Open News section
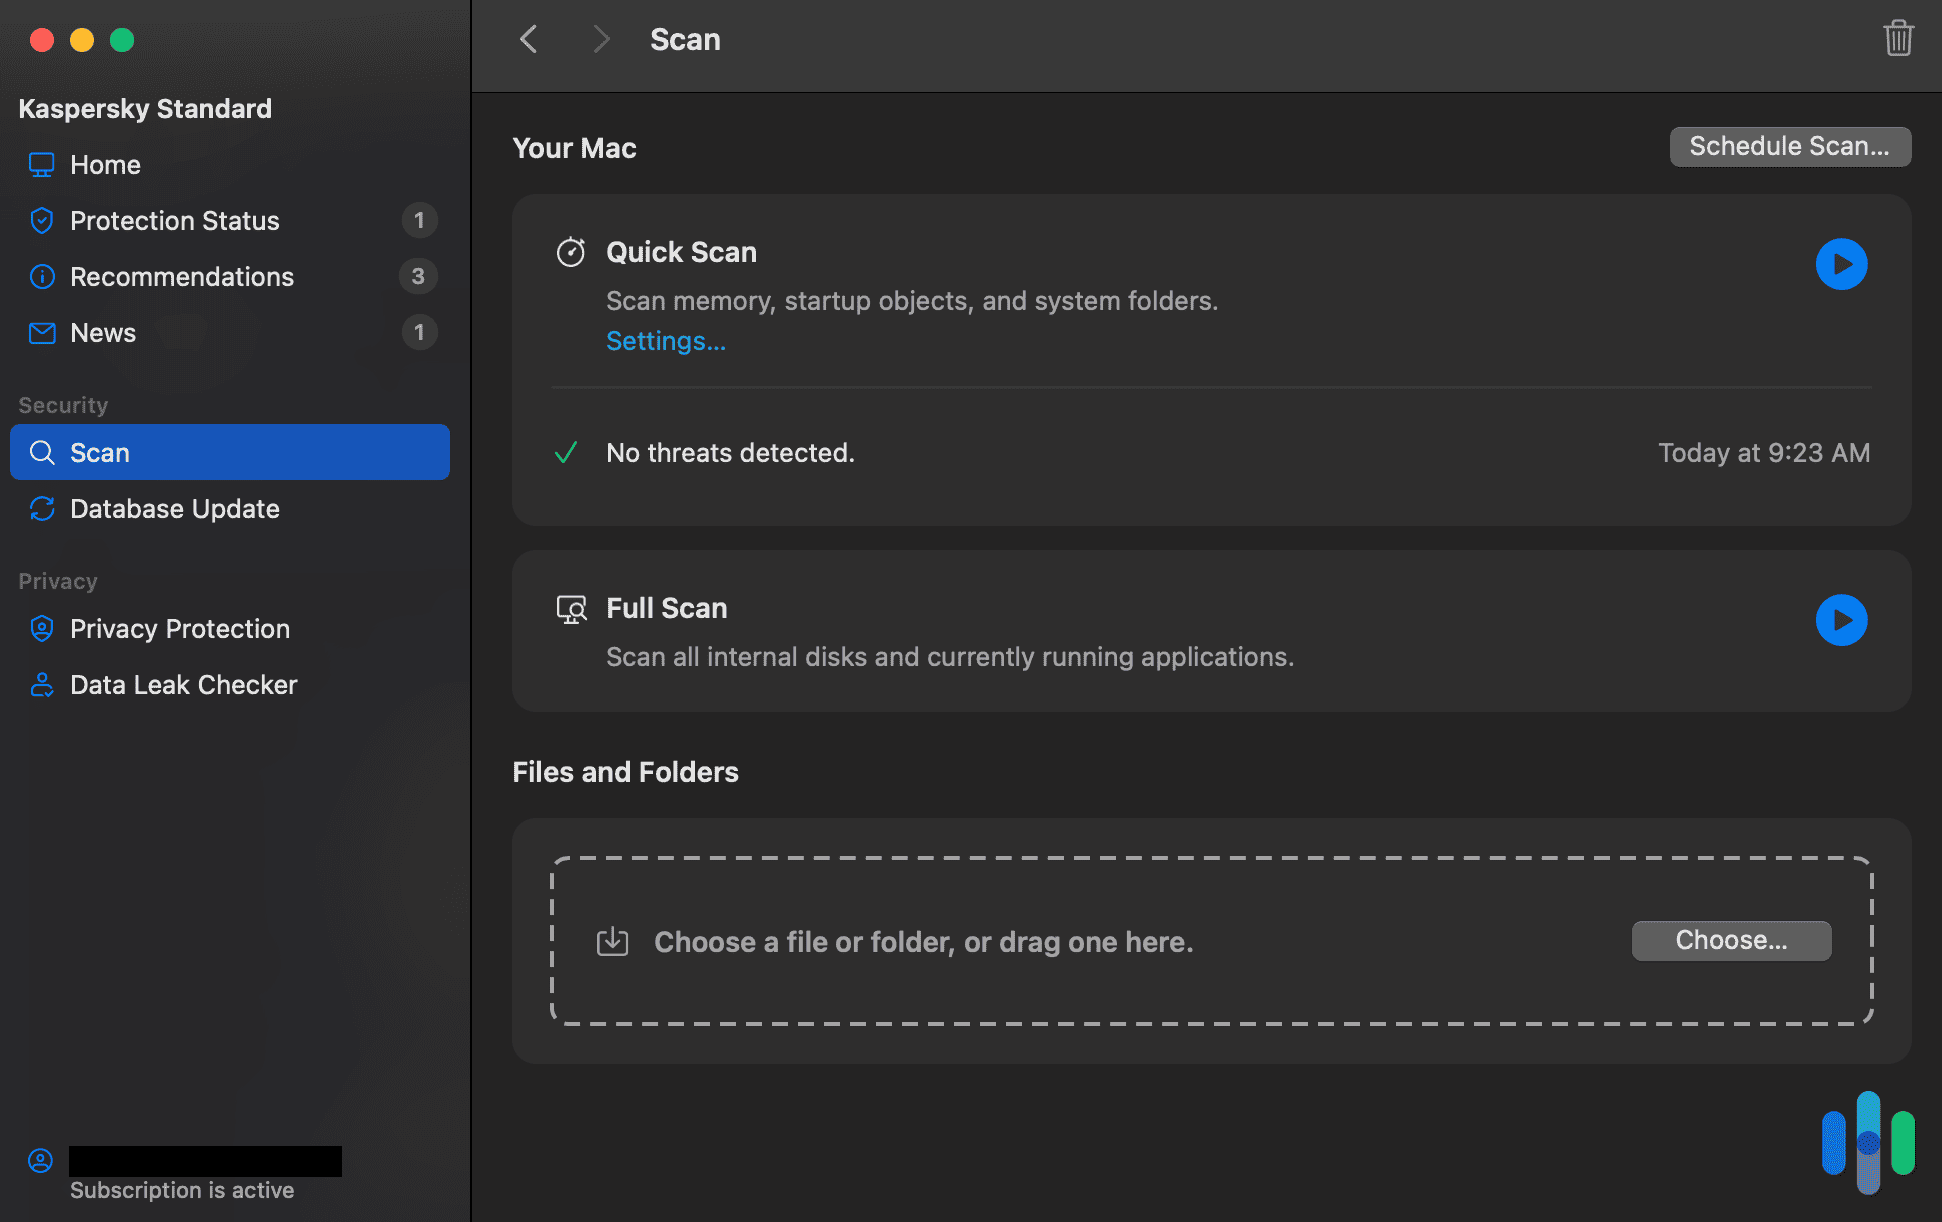Screen dimensions: 1942x1222 [x=103, y=333]
